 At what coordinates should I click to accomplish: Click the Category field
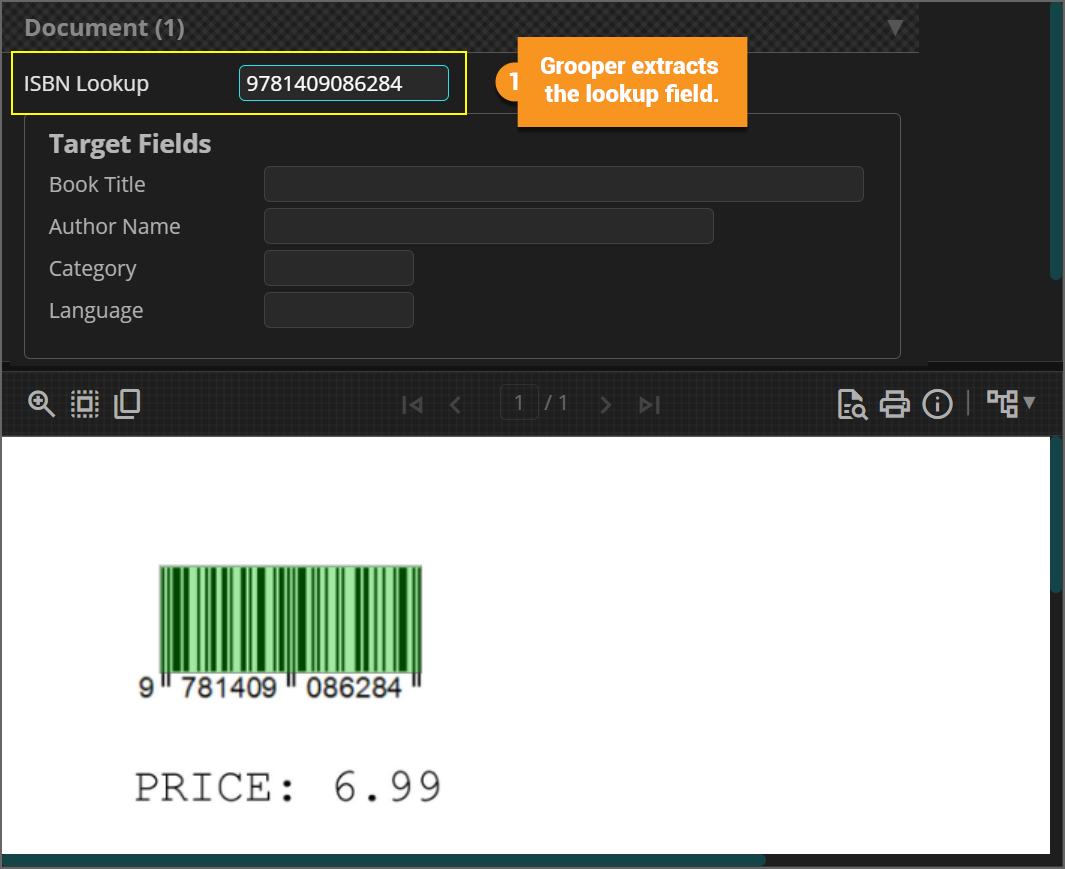[339, 268]
